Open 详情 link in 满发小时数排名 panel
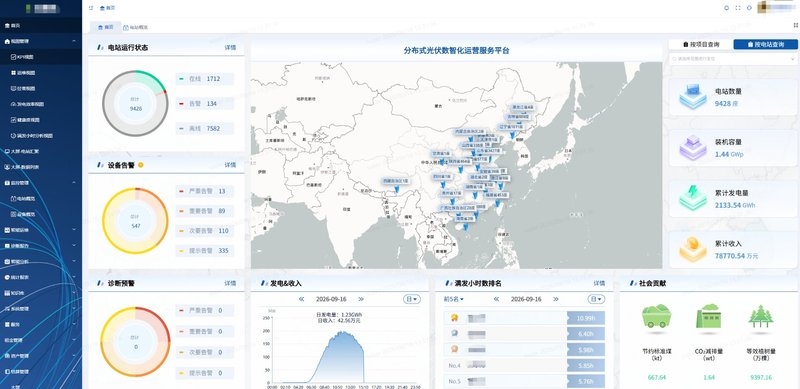The width and height of the screenshot is (800, 389). [599, 283]
